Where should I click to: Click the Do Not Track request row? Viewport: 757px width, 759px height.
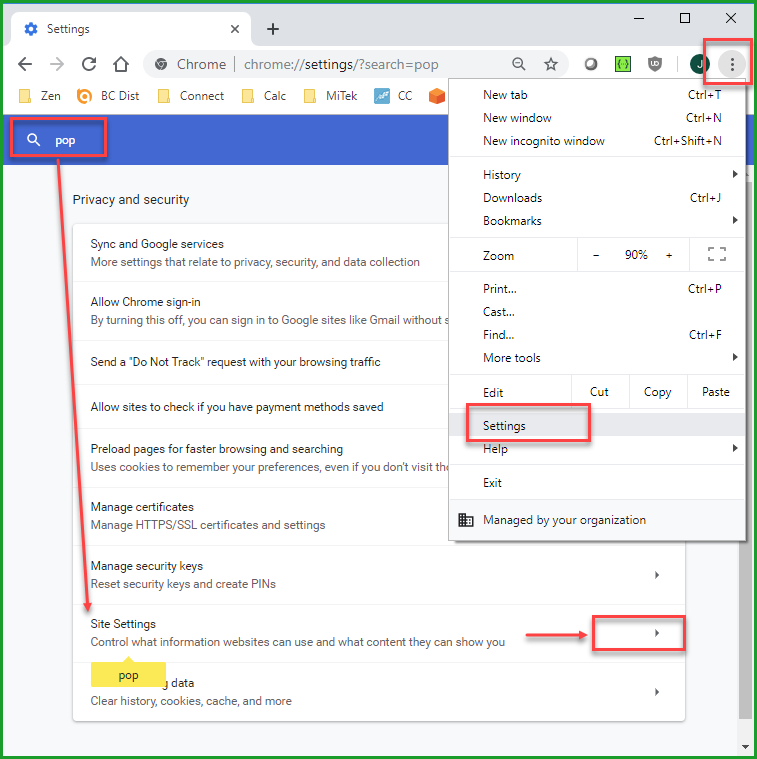[260, 362]
